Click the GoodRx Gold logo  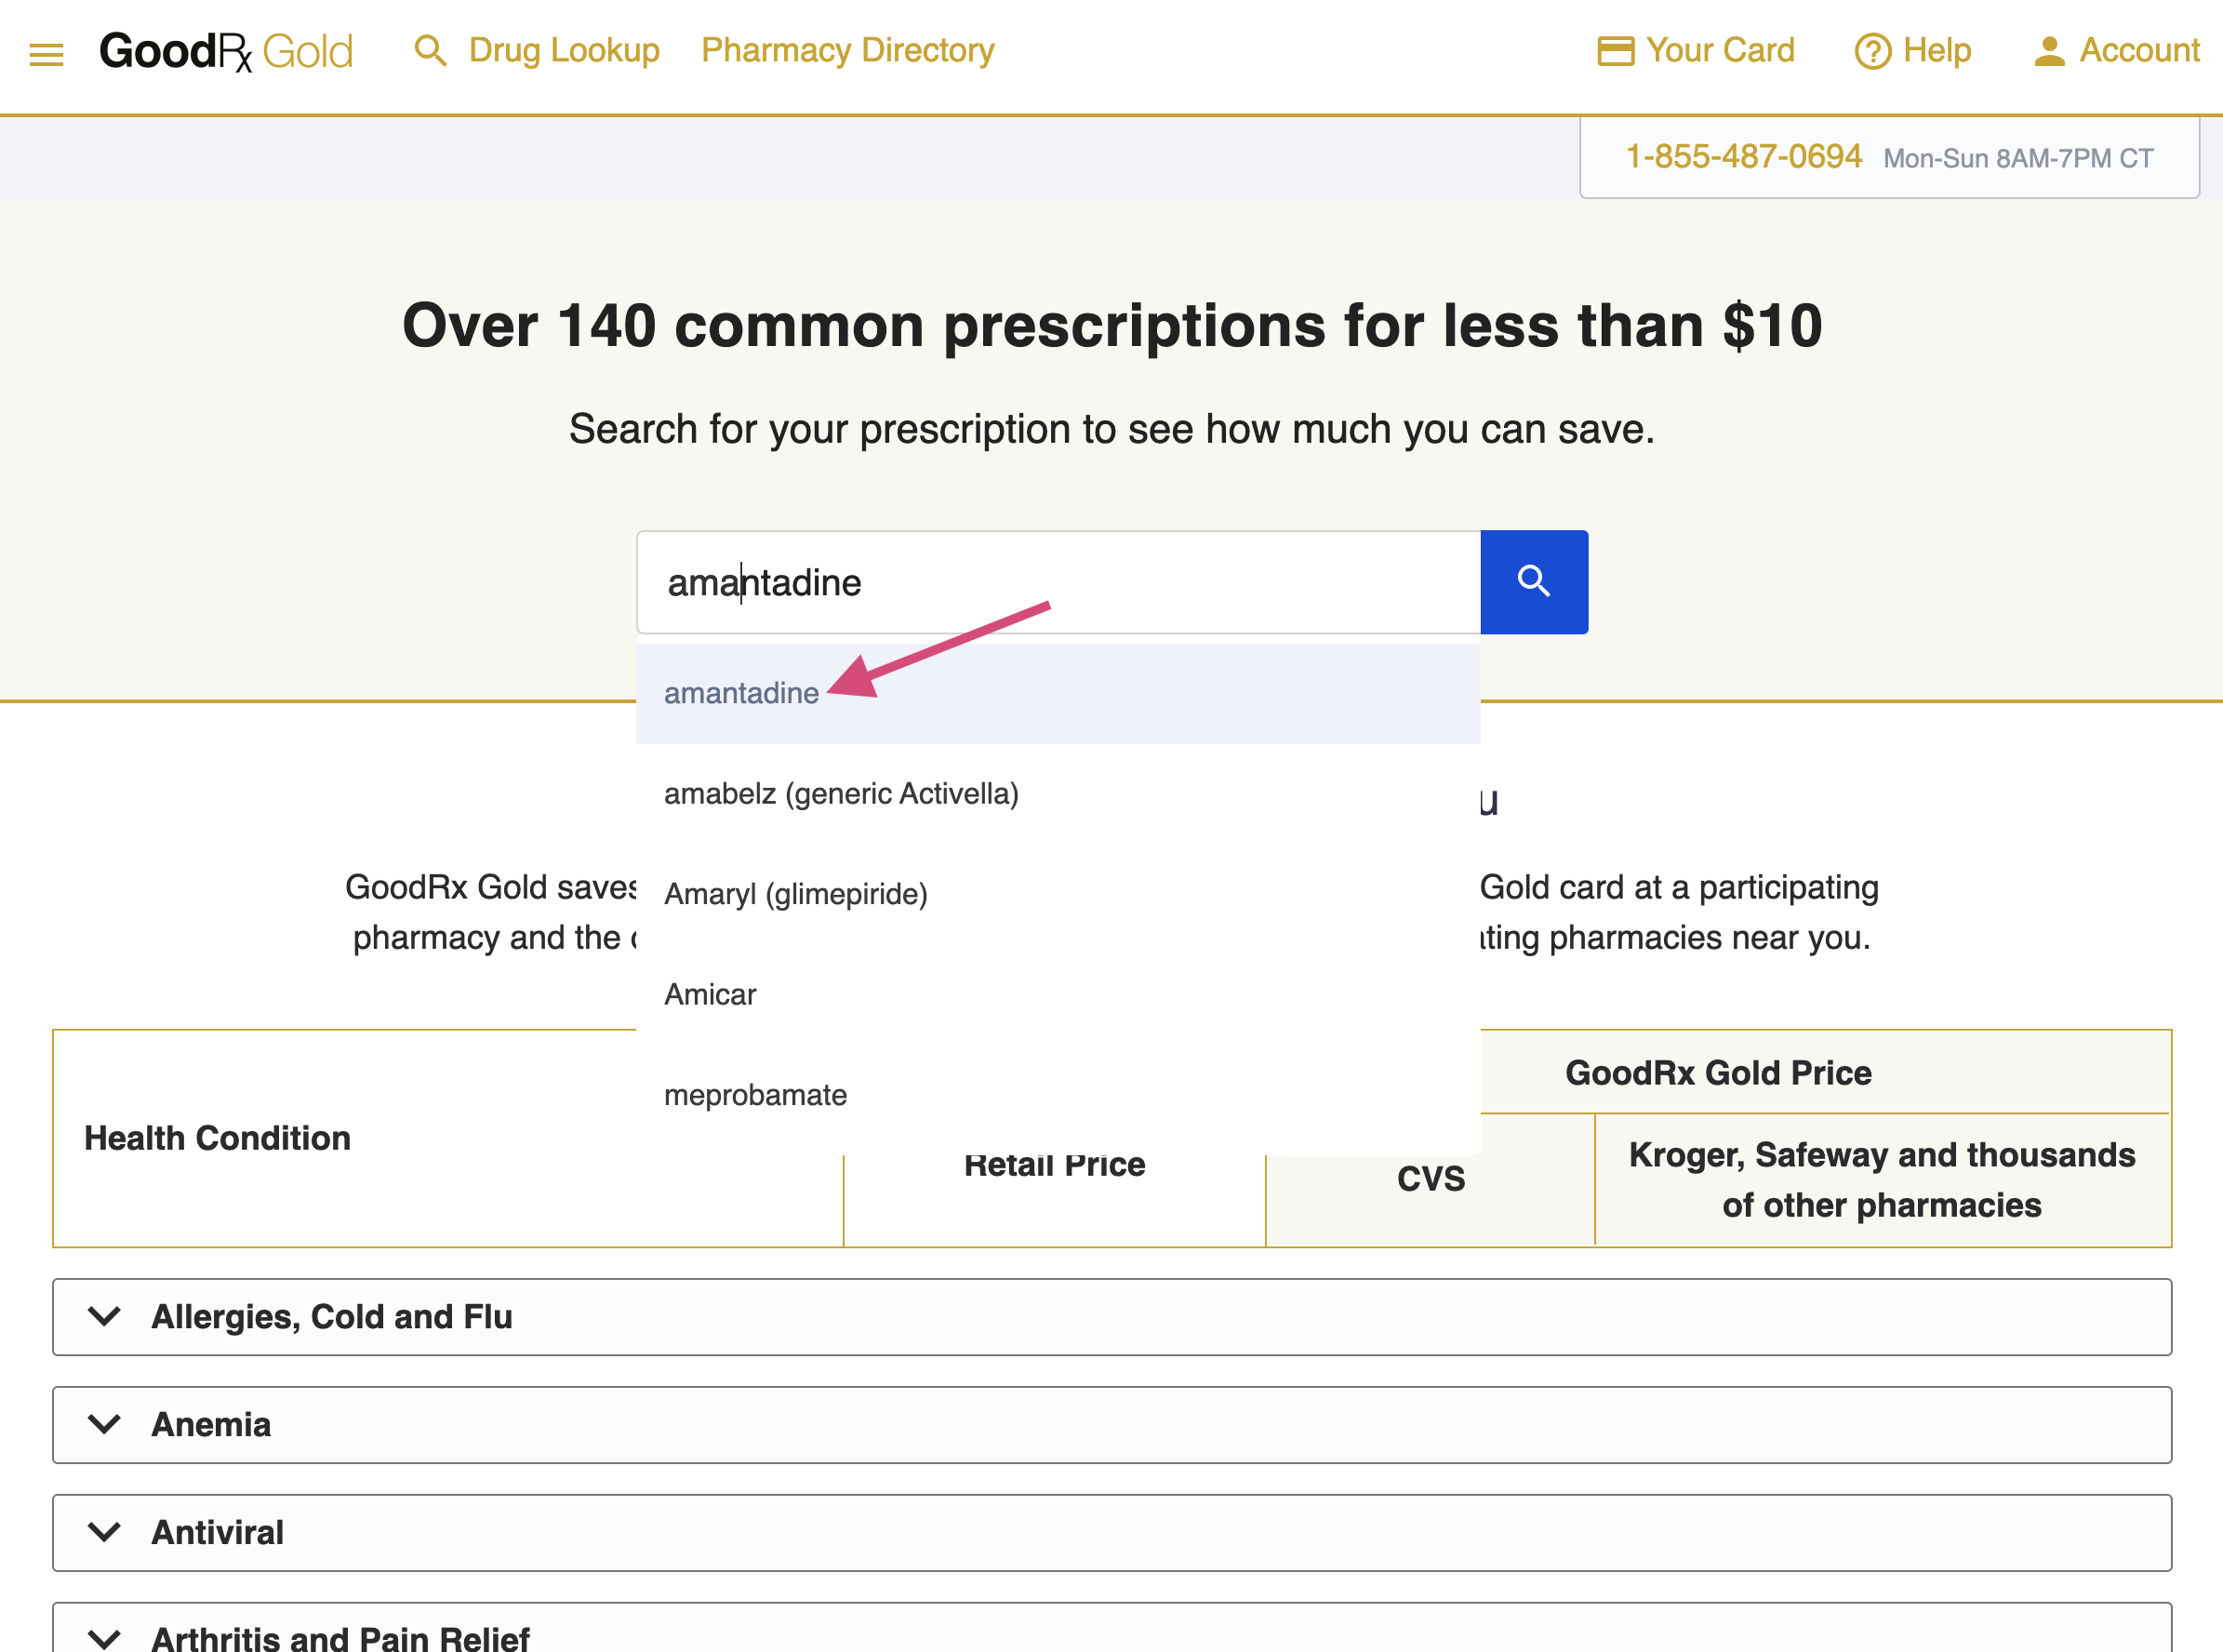coord(226,51)
